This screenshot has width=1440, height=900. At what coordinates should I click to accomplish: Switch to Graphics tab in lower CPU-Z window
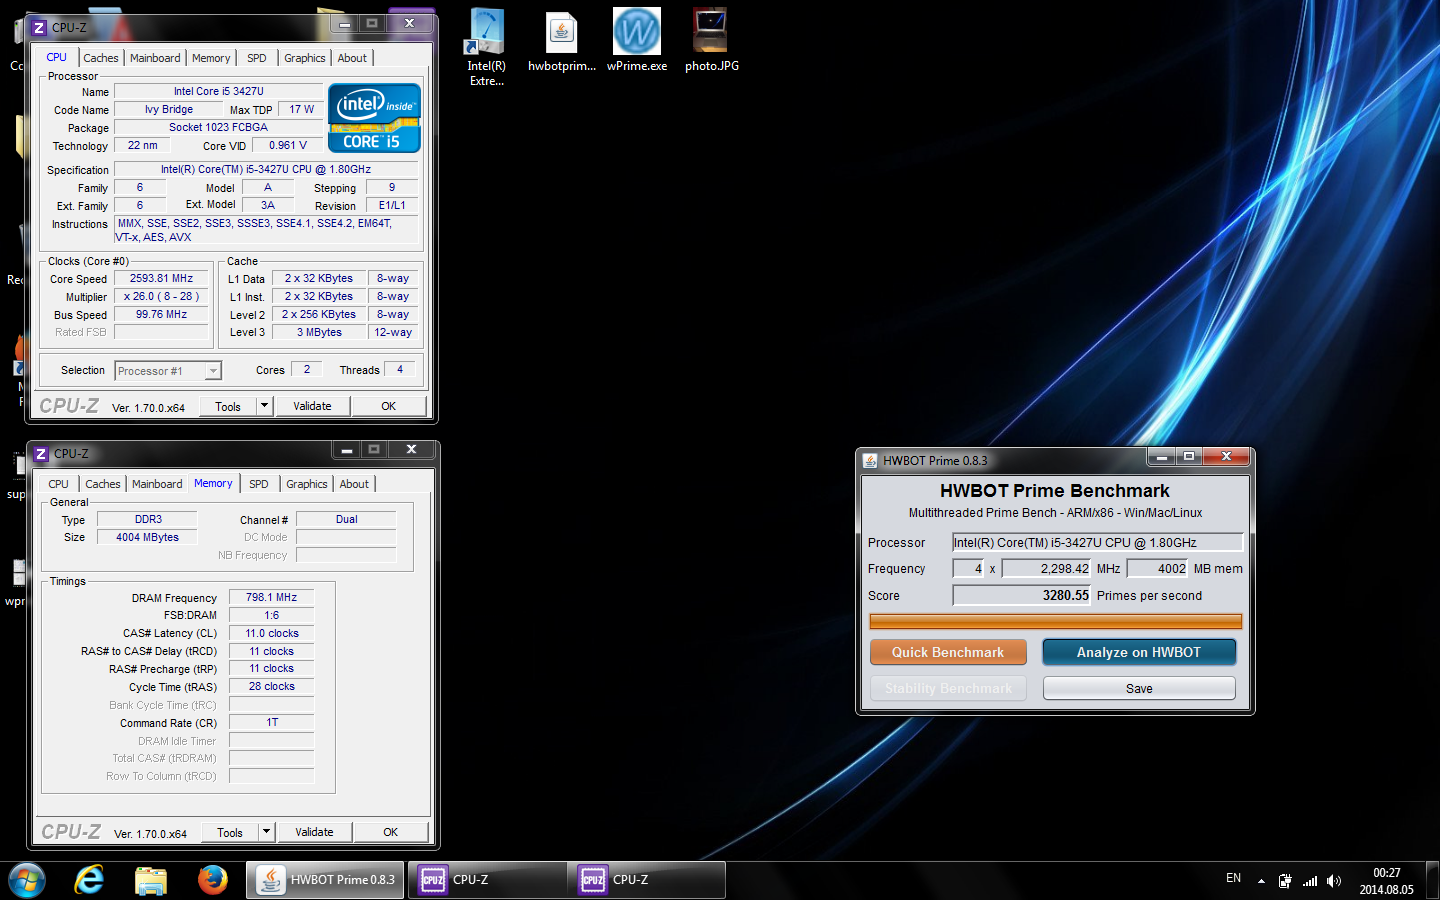point(307,484)
